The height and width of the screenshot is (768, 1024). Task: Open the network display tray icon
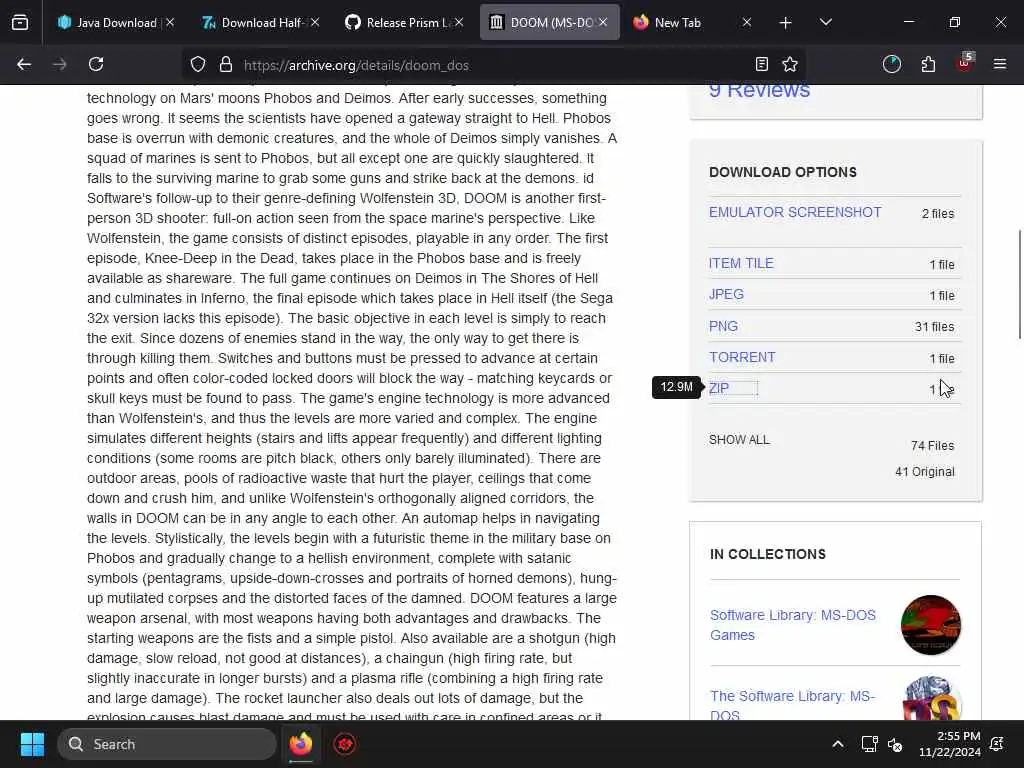869,744
